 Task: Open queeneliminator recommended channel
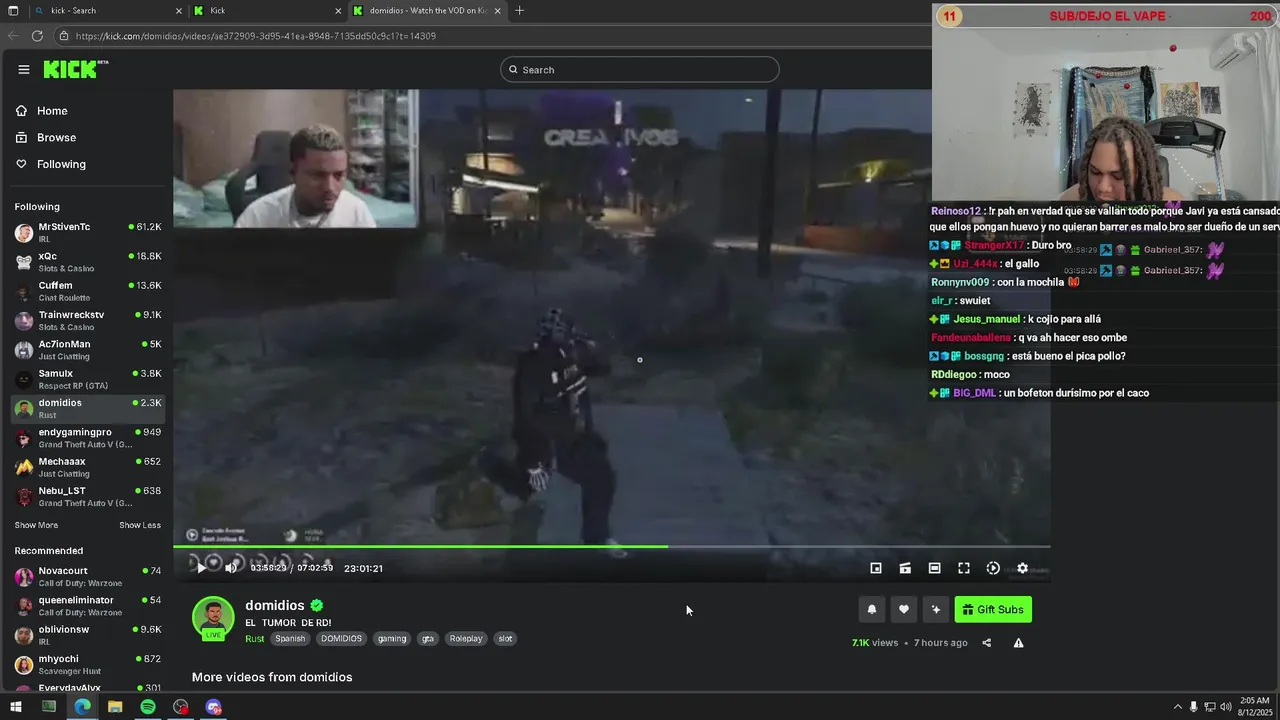[88, 605]
